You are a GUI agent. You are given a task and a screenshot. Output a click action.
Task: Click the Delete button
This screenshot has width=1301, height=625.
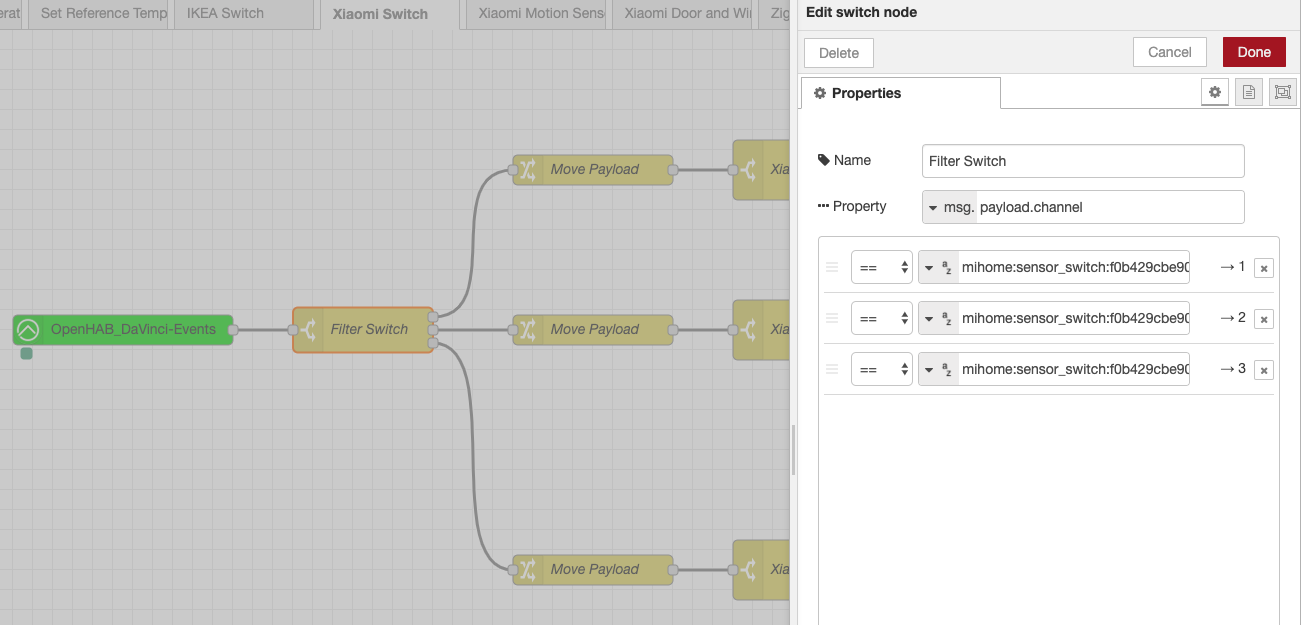click(x=838, y=53)
